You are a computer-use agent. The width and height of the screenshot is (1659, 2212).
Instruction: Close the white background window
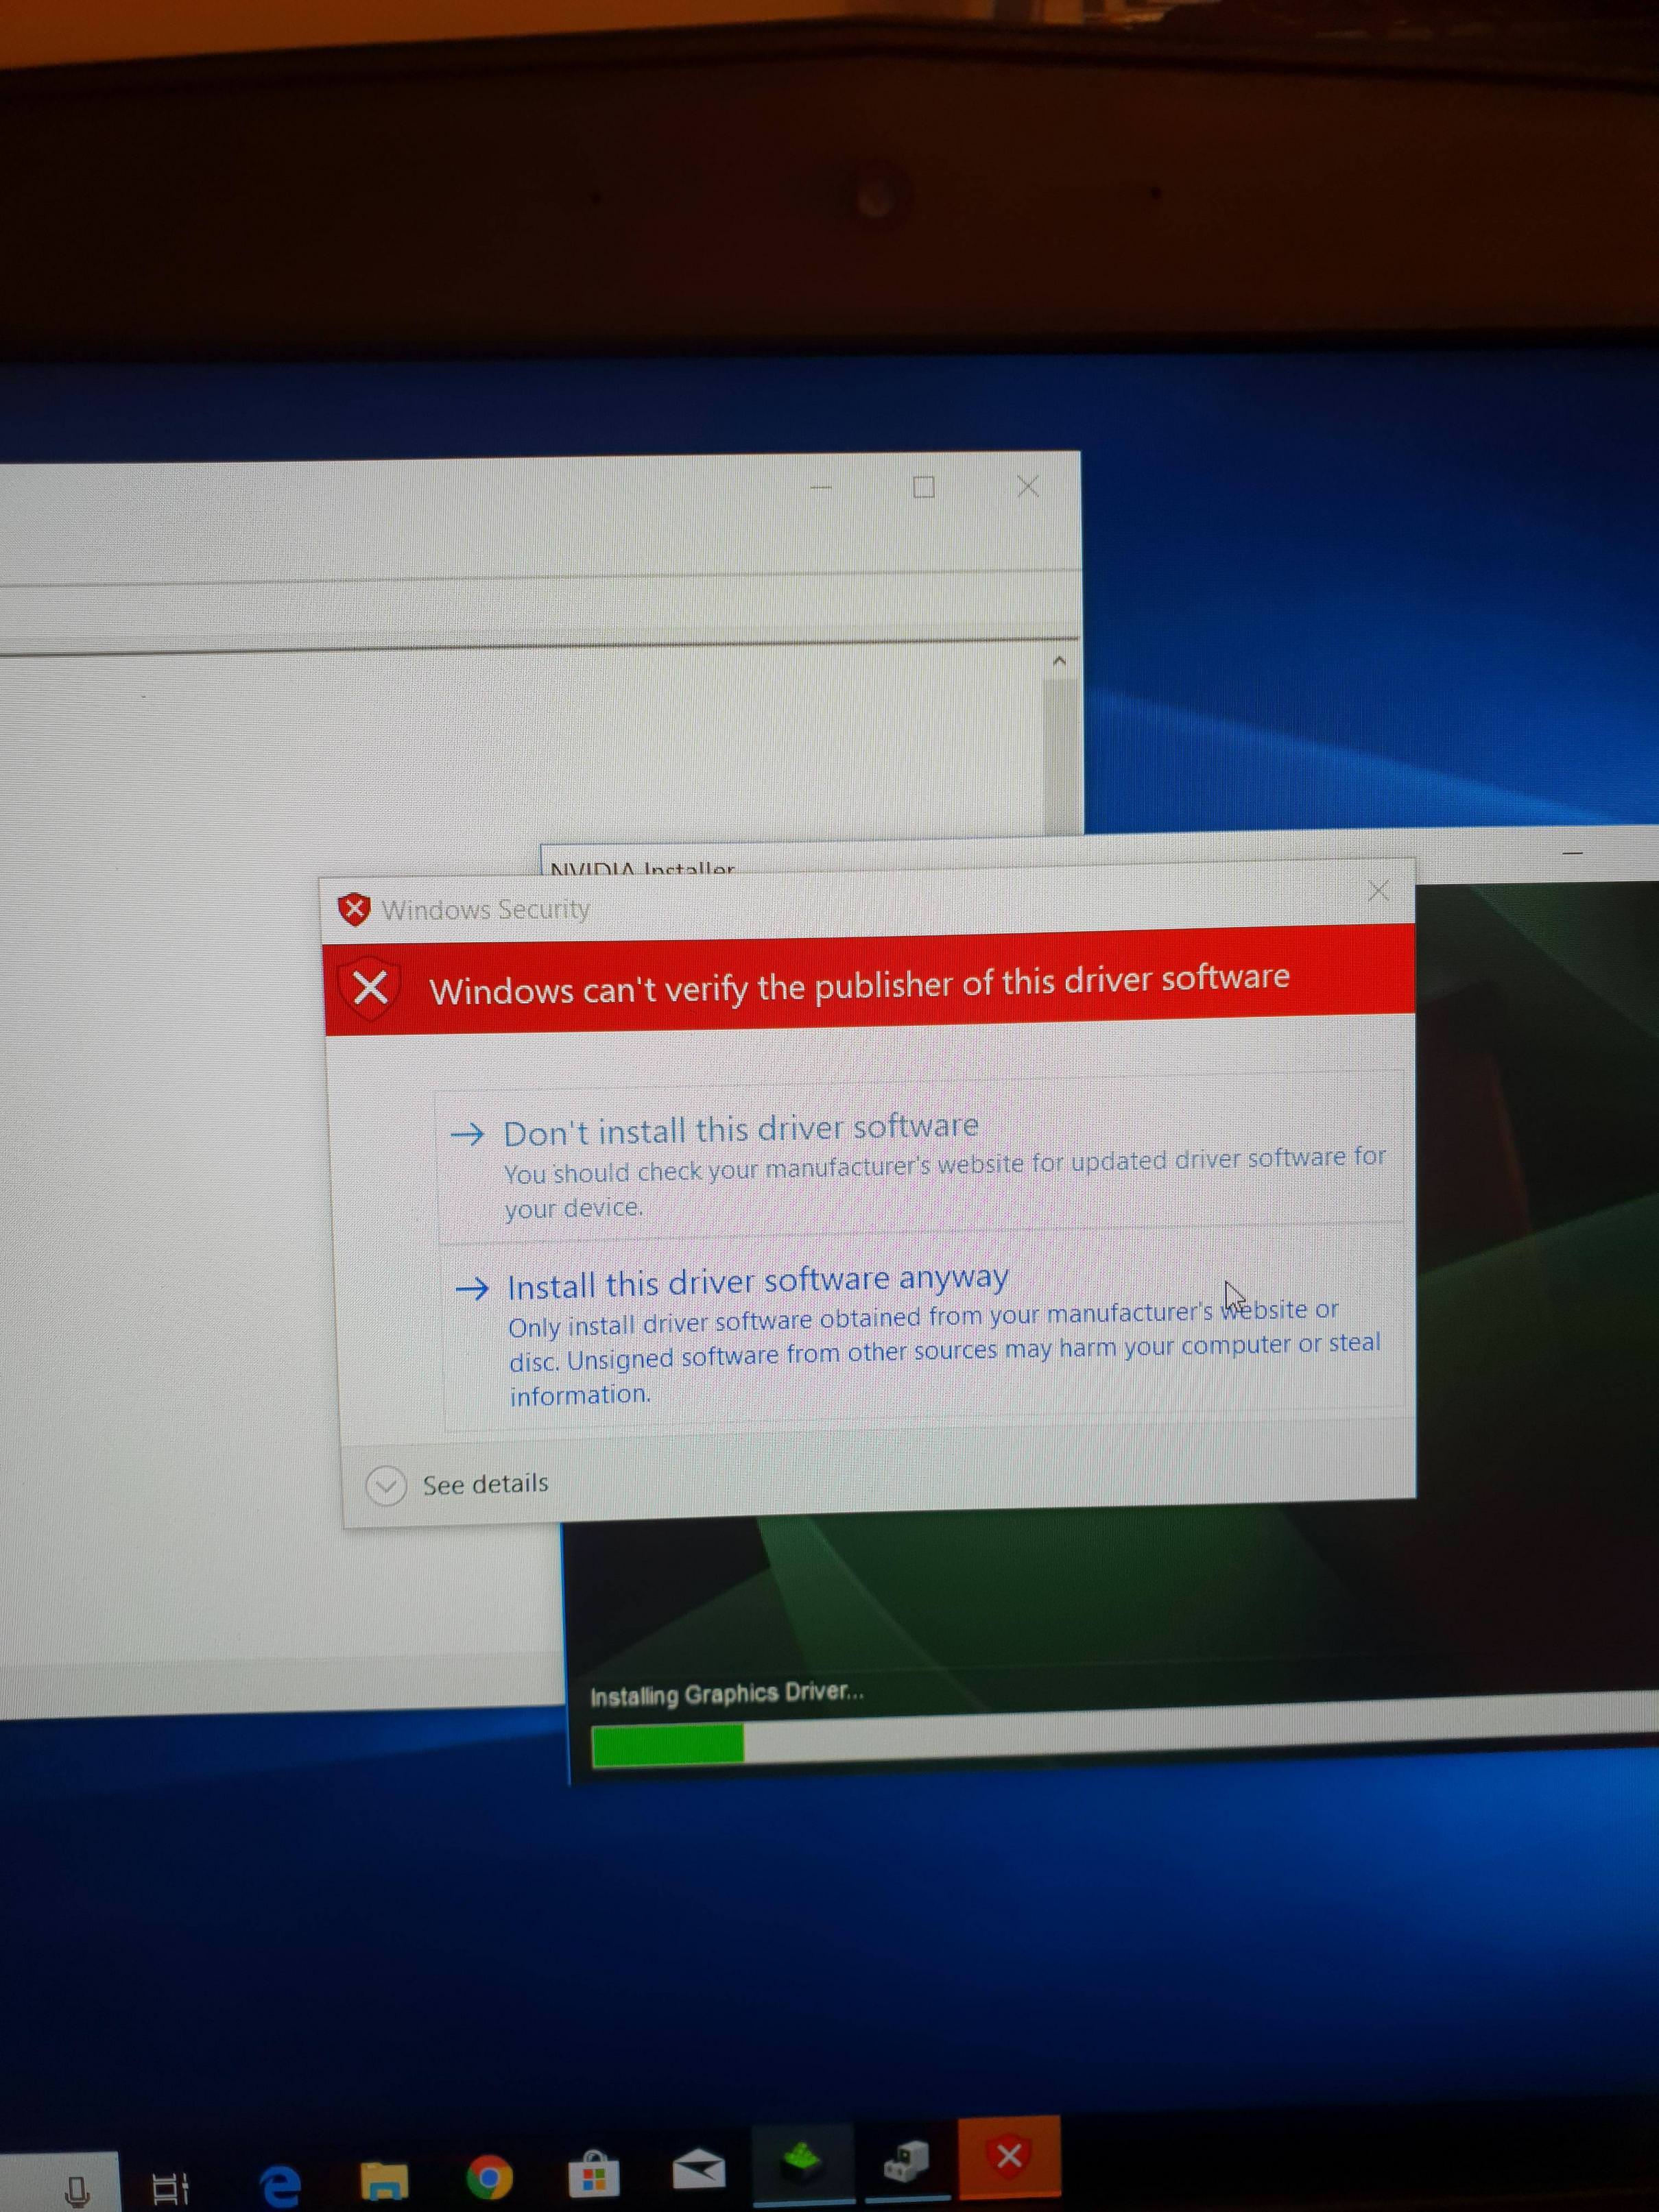click(1028, 486)
